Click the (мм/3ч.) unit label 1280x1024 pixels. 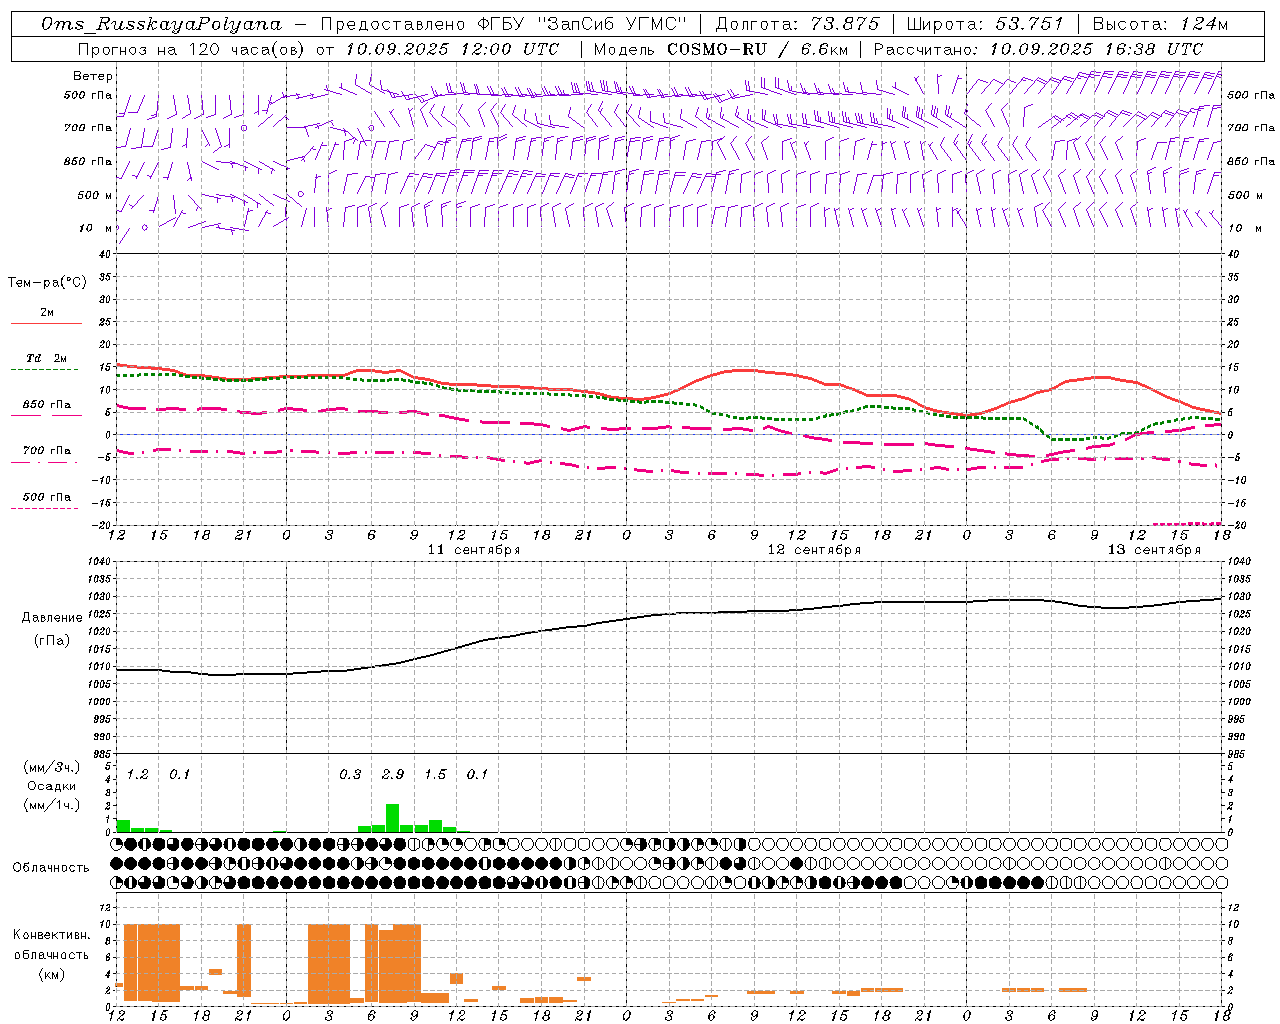click(x=51, y=768)
